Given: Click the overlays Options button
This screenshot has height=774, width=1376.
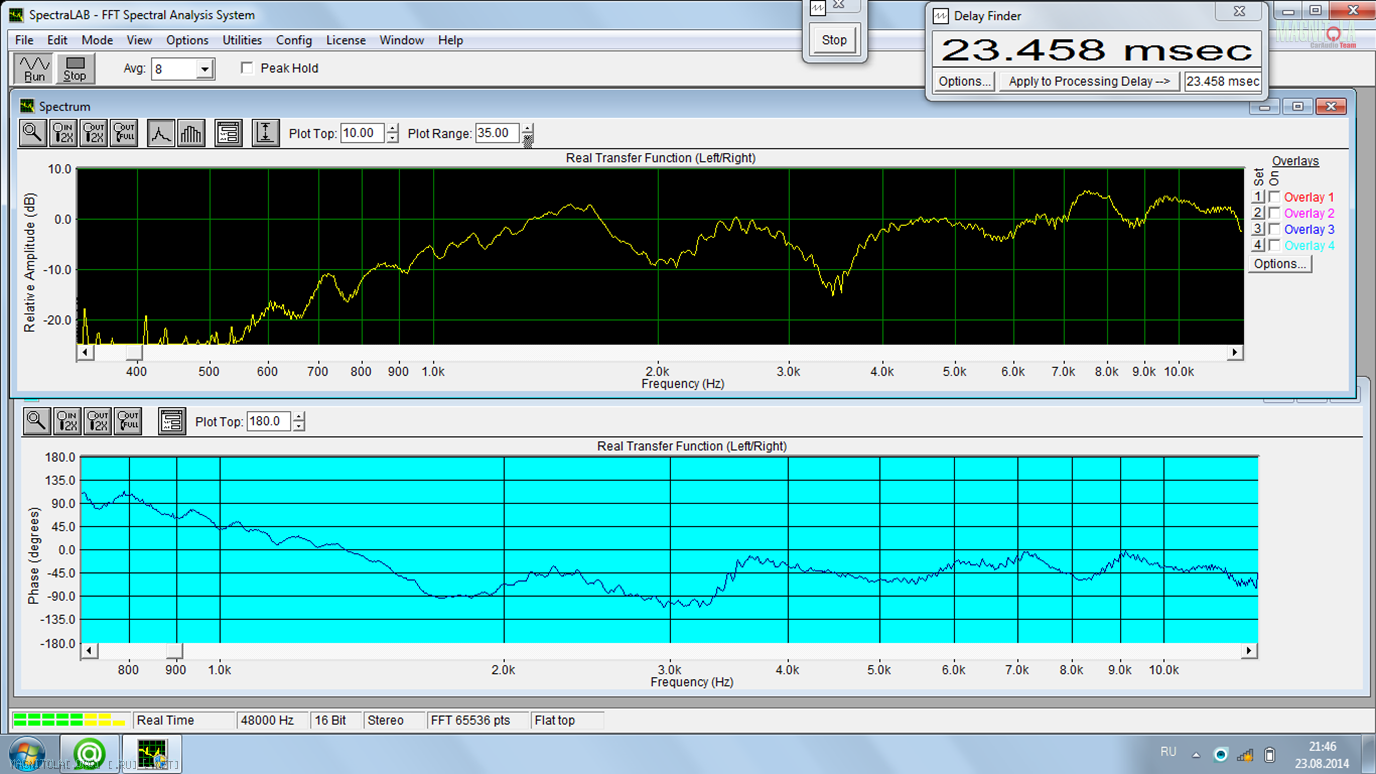Looking at the screenshot, I should click(x=1280, y=264).
